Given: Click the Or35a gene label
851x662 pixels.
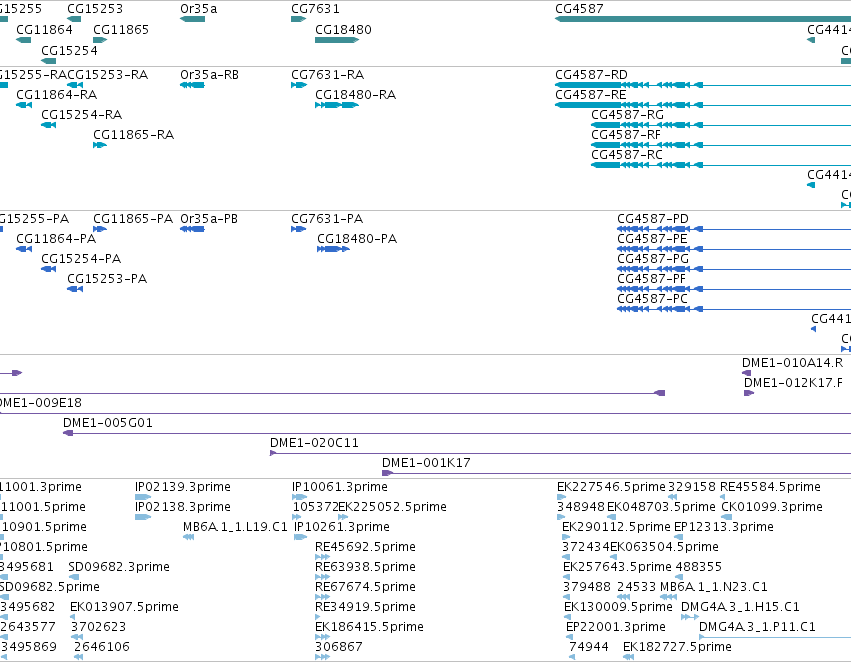Looking at the screenshot, I should point(198,9).
